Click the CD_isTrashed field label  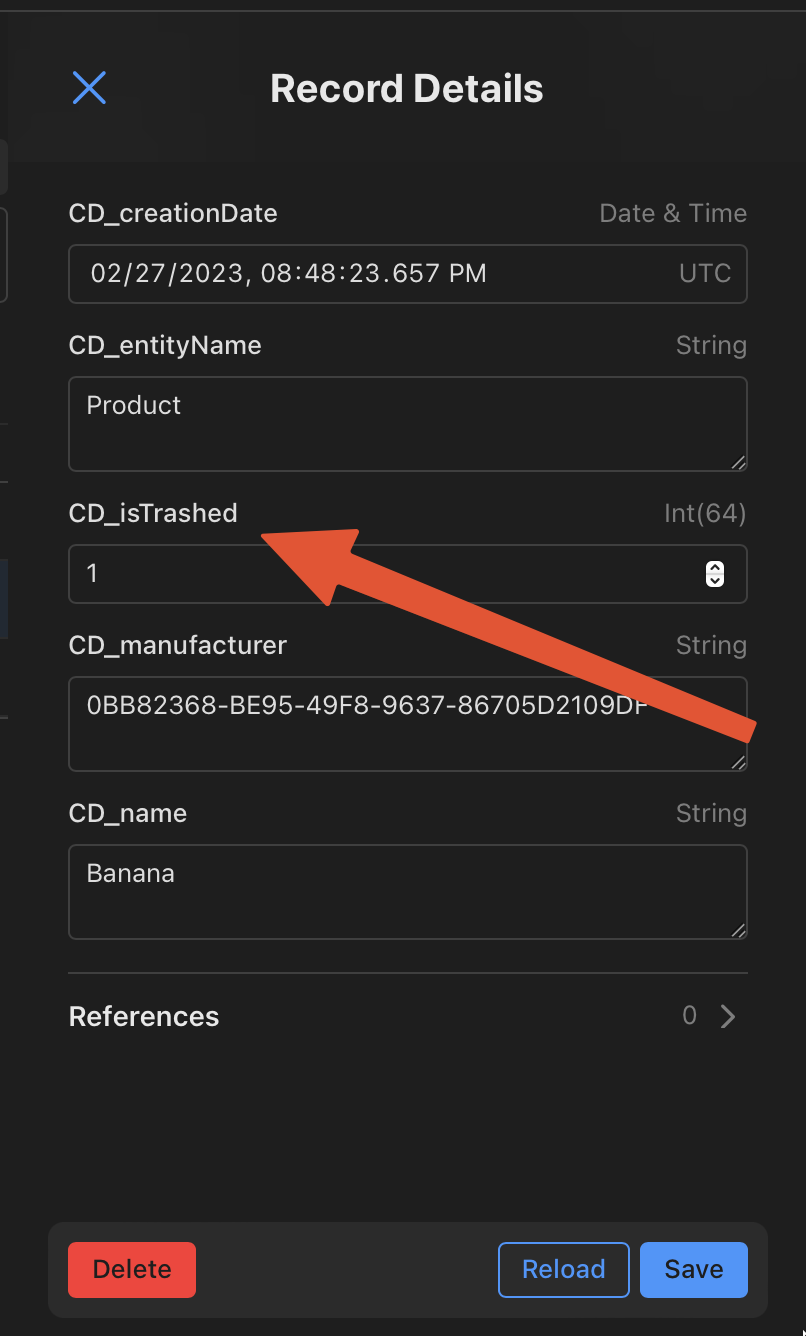tap(153, 513)
